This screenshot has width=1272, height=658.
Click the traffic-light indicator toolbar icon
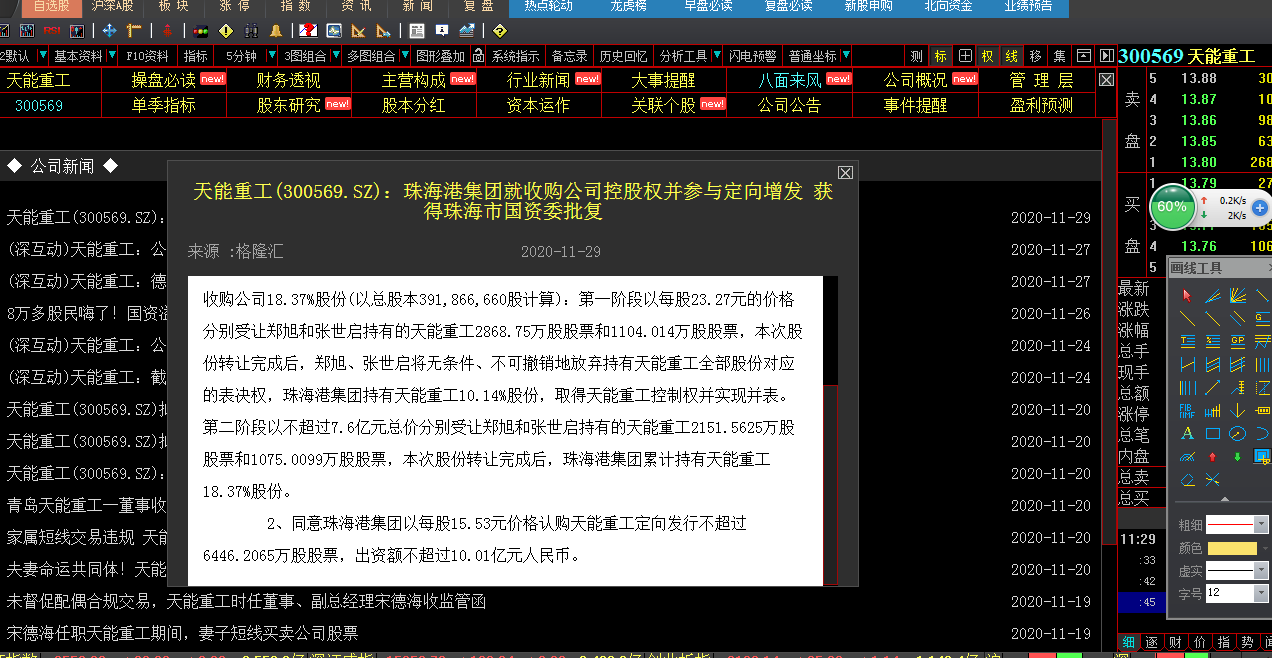(201, 31)
